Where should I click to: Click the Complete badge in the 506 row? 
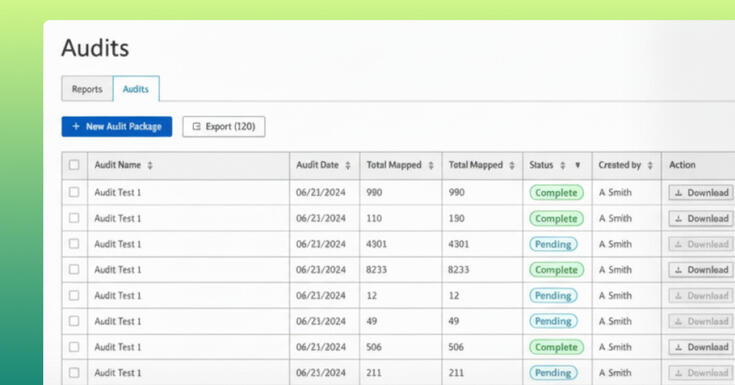[x=556, y=347]
